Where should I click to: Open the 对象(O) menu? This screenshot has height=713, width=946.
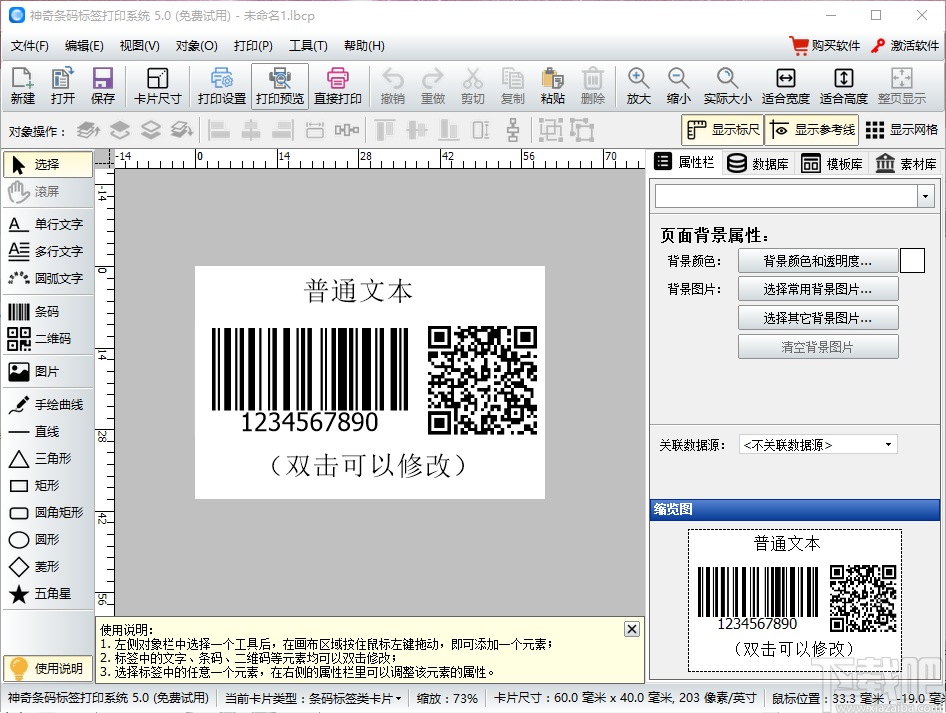coord(196,46)
